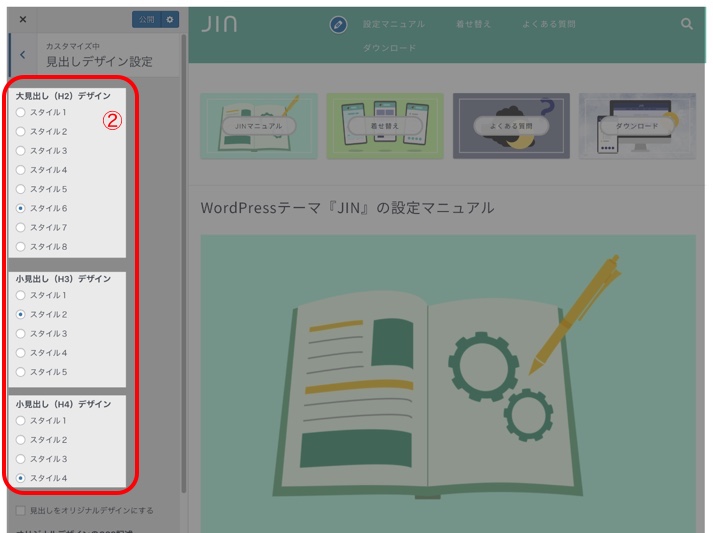Select H2 スタイル1 radio button

pyautogui.click(x=20, y=112)
